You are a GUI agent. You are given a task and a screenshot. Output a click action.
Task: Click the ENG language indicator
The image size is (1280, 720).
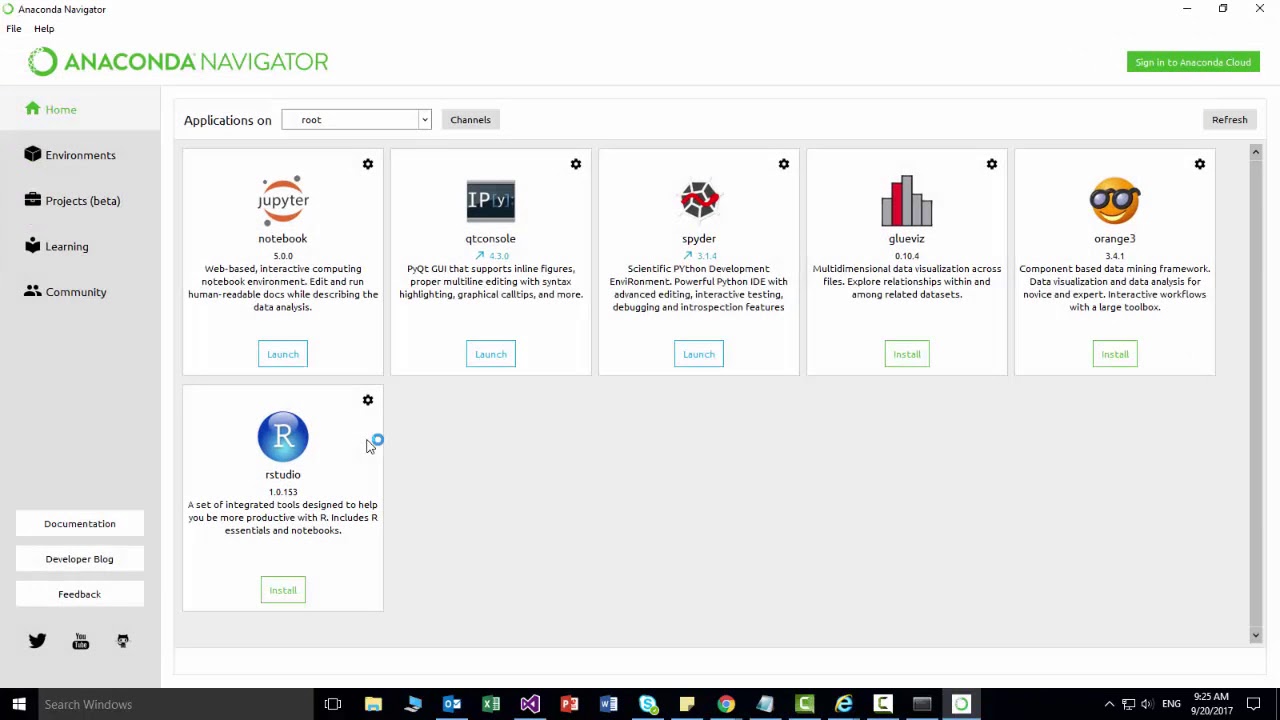point(1171,704)
